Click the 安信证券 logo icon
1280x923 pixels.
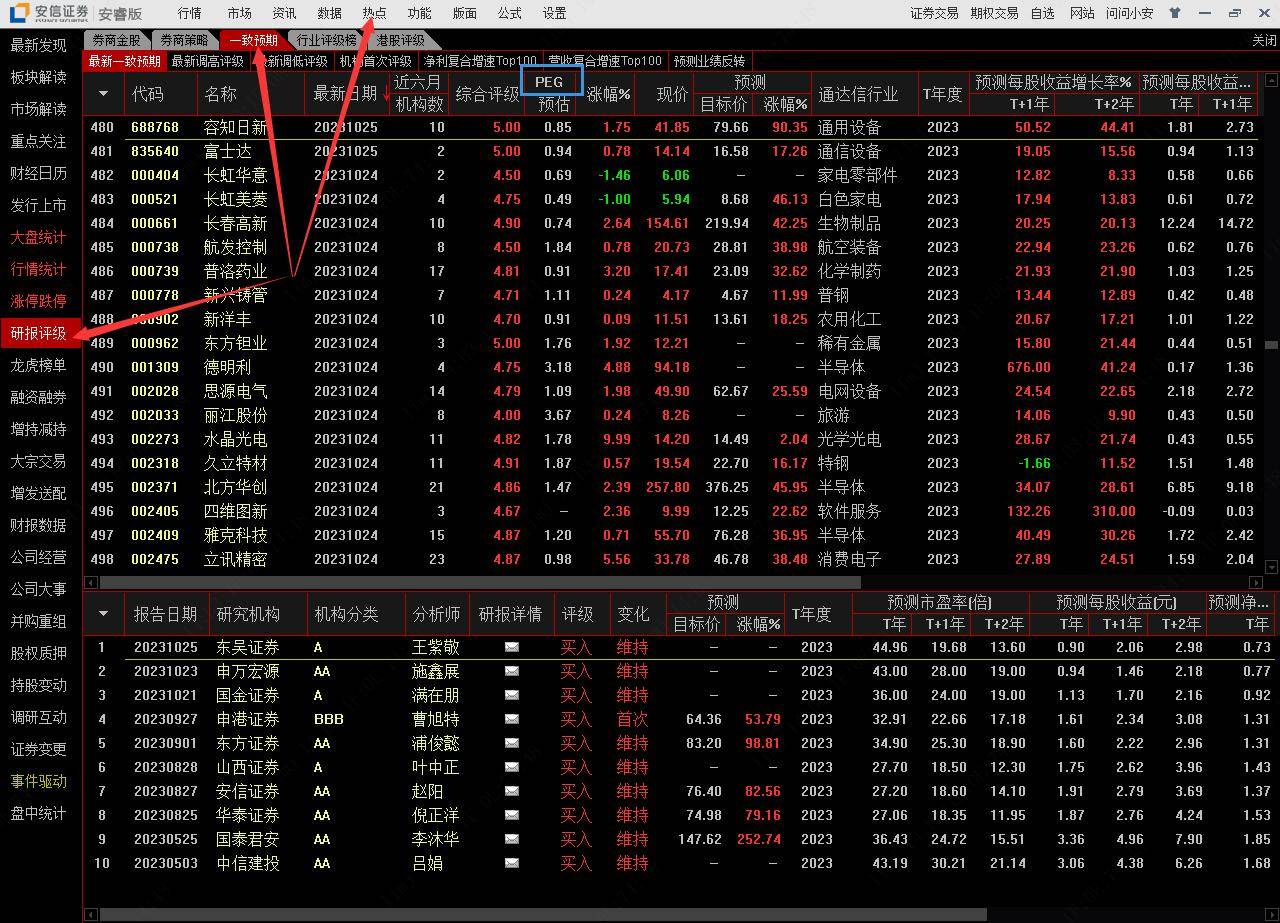[18, 13]
